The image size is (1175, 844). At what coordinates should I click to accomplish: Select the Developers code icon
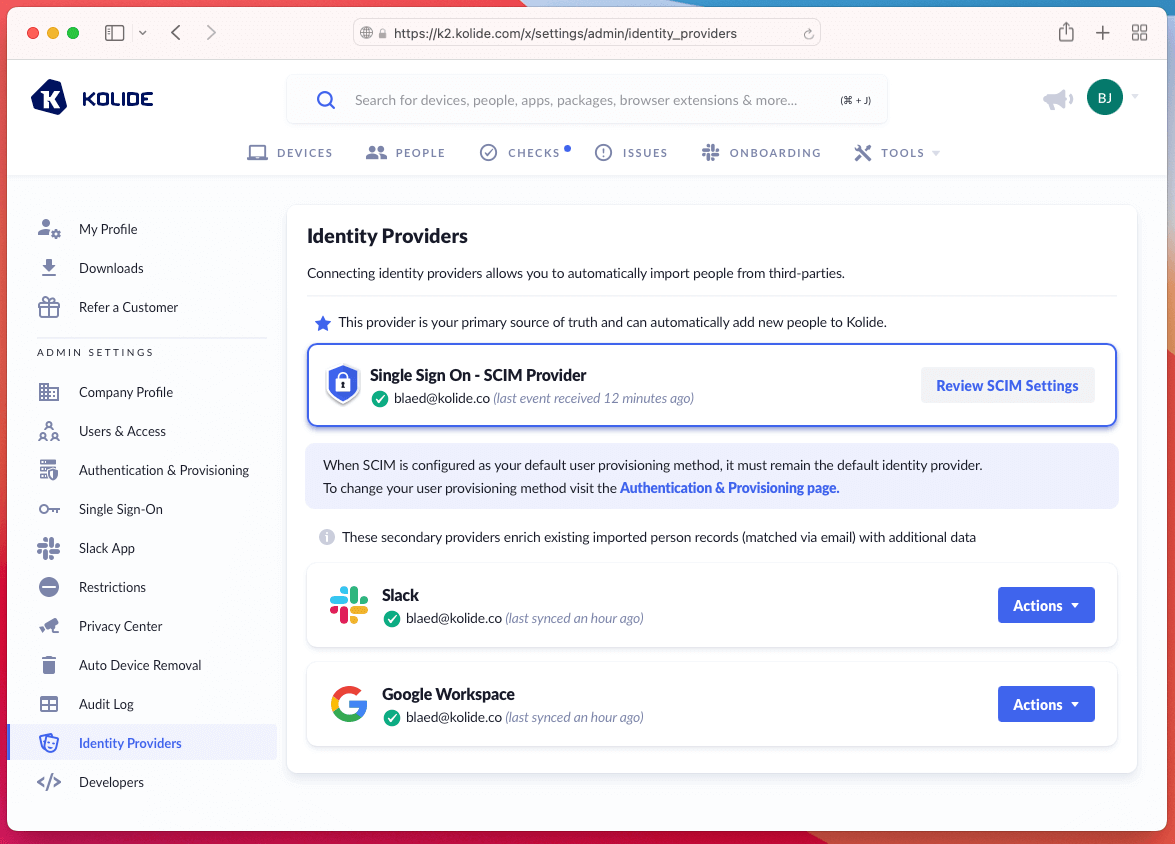click(x=48, y=781)
